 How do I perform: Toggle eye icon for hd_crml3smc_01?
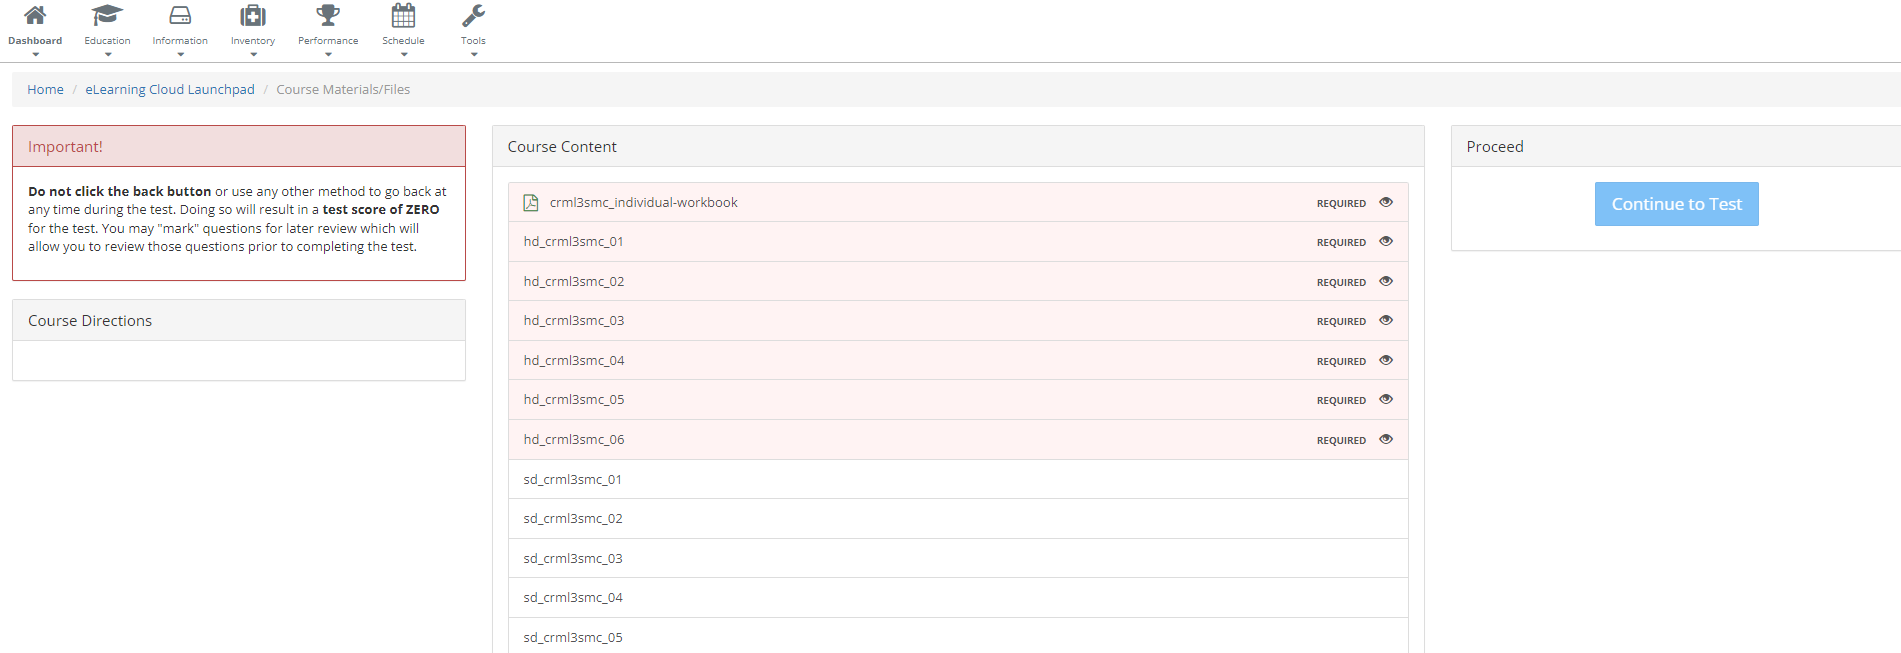[1386, 241]
